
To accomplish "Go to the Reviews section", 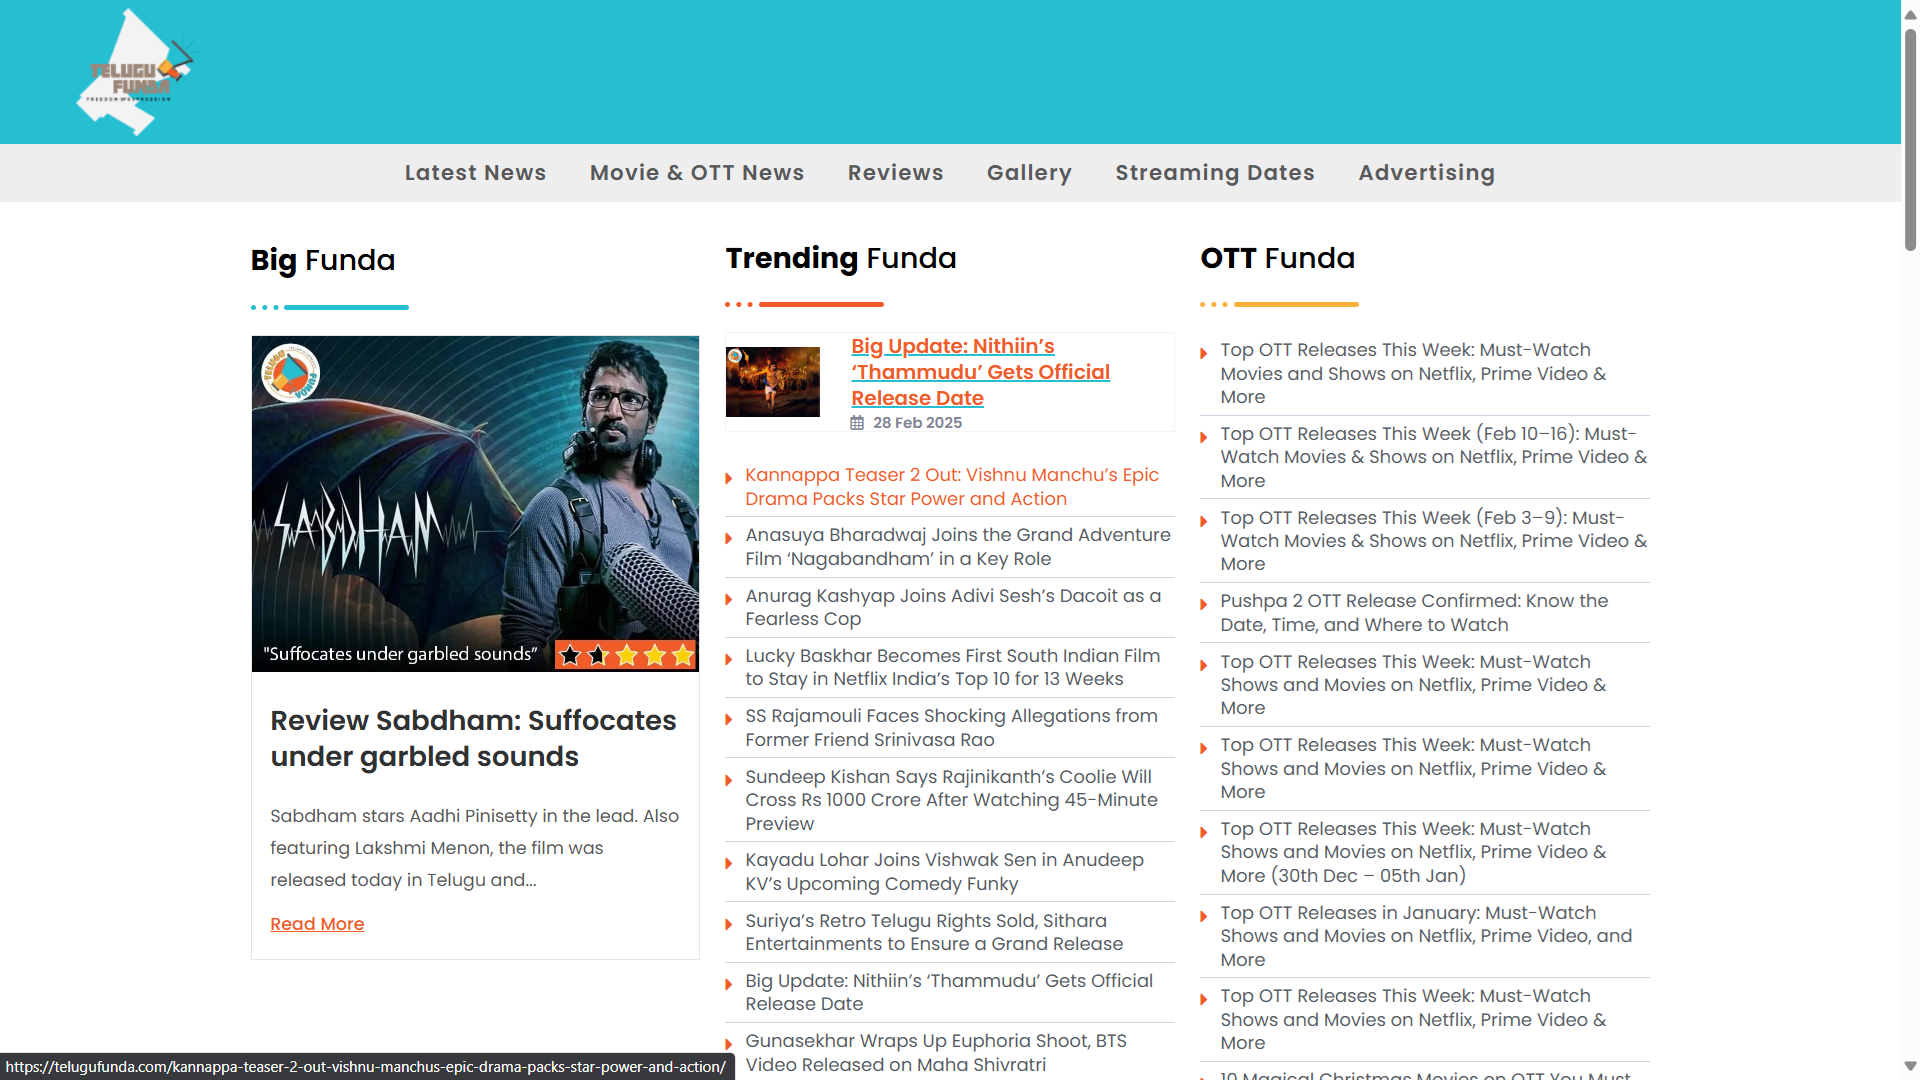I will pos(895,173).
